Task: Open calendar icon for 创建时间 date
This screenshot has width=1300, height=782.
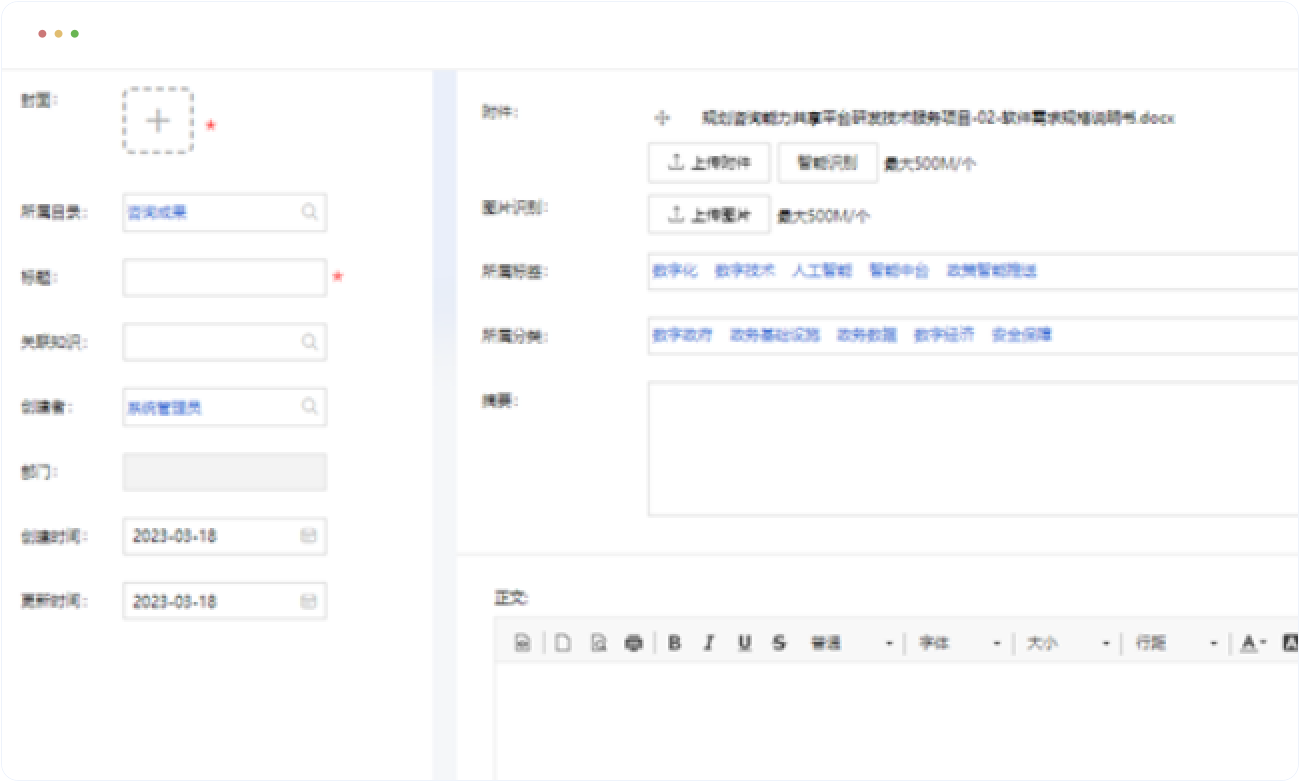Action: click(x=308, y=536)
